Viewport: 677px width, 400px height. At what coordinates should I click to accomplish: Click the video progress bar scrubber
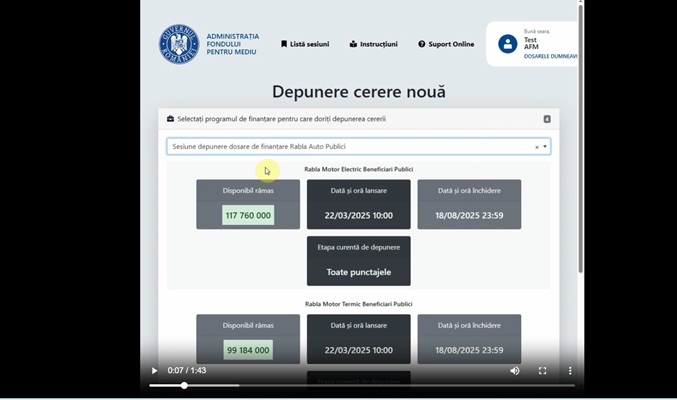pyautogui.click(x=184, y=385)
